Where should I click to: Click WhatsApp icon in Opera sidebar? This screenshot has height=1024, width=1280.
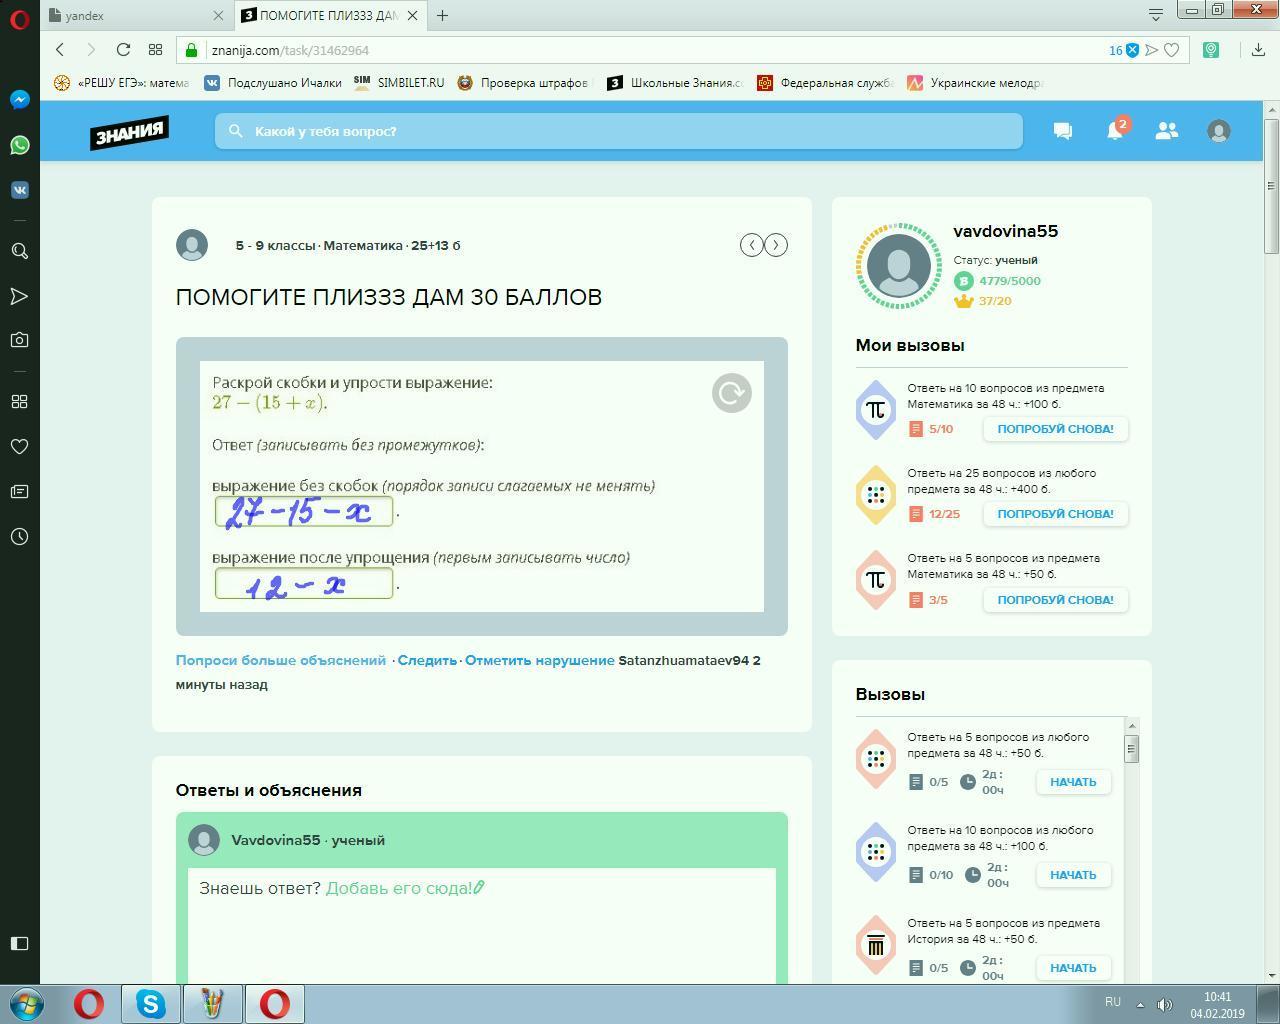(x=19, y=145)
